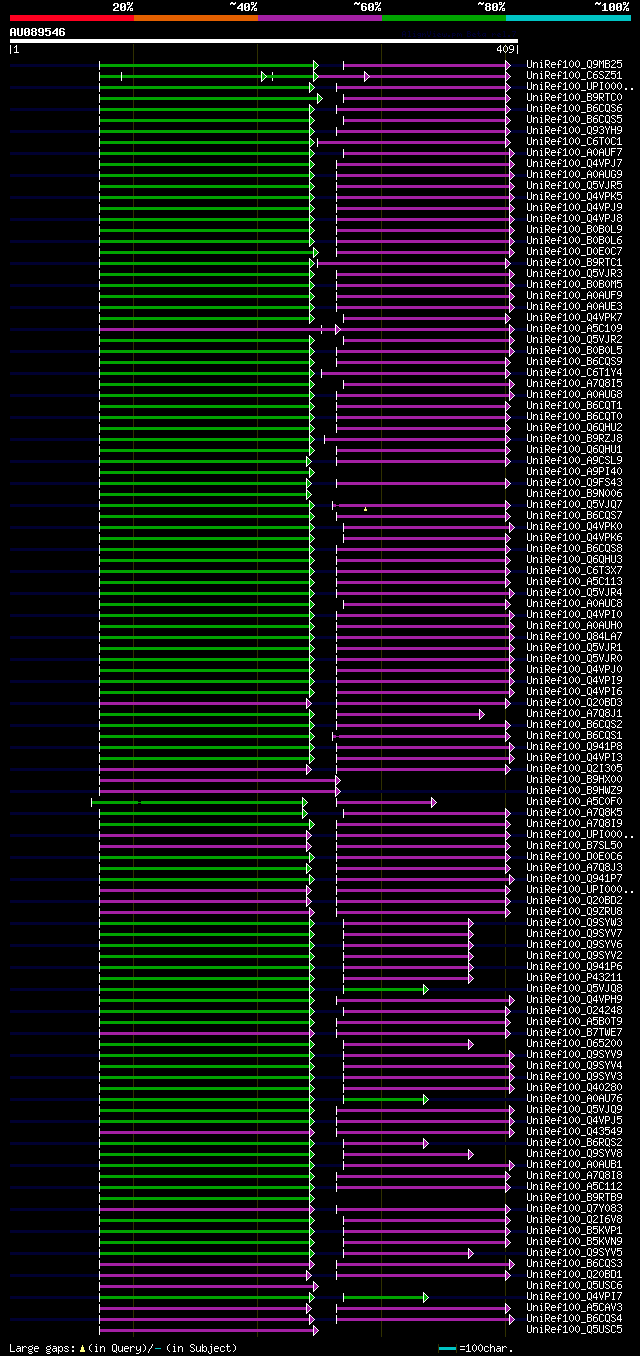Select hit UniRef100_C6T0C1

click(x=574, y=141)
